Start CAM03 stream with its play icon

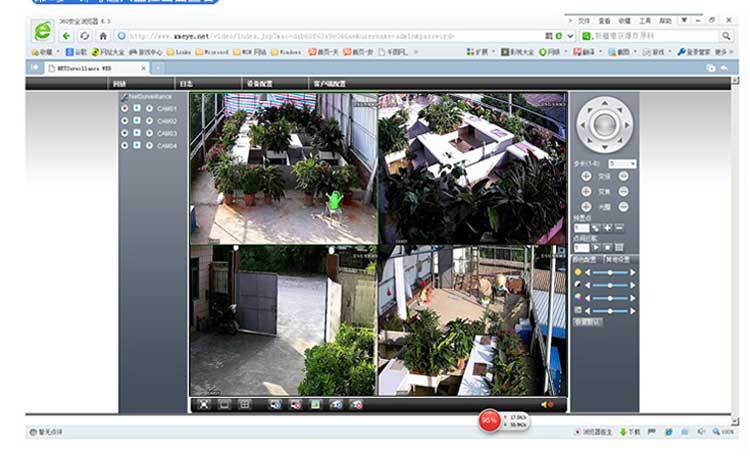point(137,133)
